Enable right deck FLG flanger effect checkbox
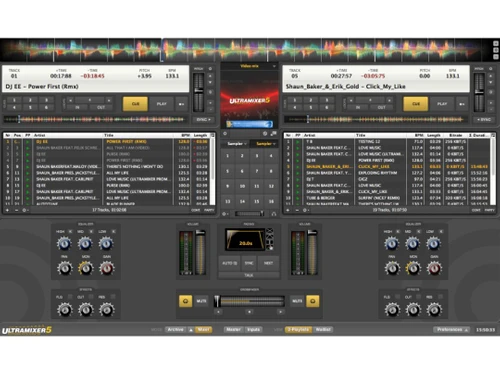The image size is (500, 375). [397, 297]
